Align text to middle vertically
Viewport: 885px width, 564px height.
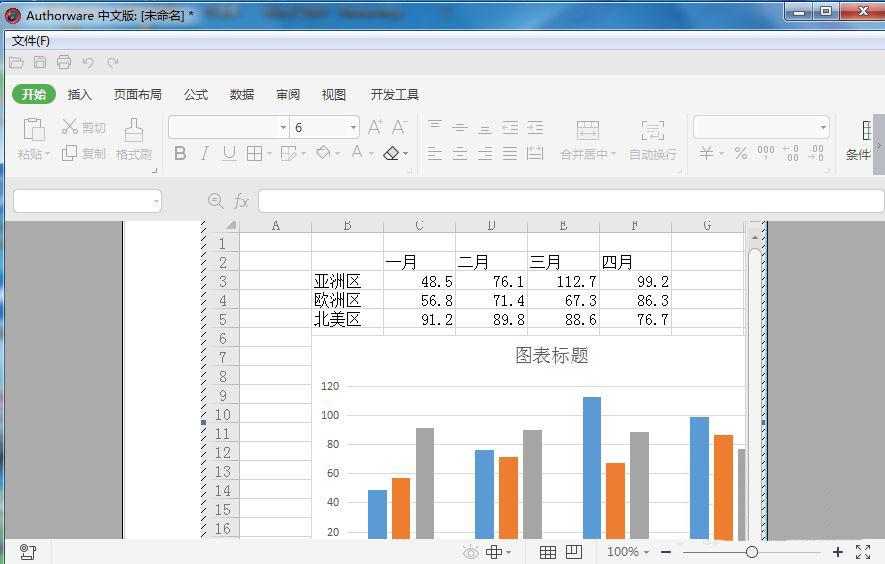click(460, 128)
